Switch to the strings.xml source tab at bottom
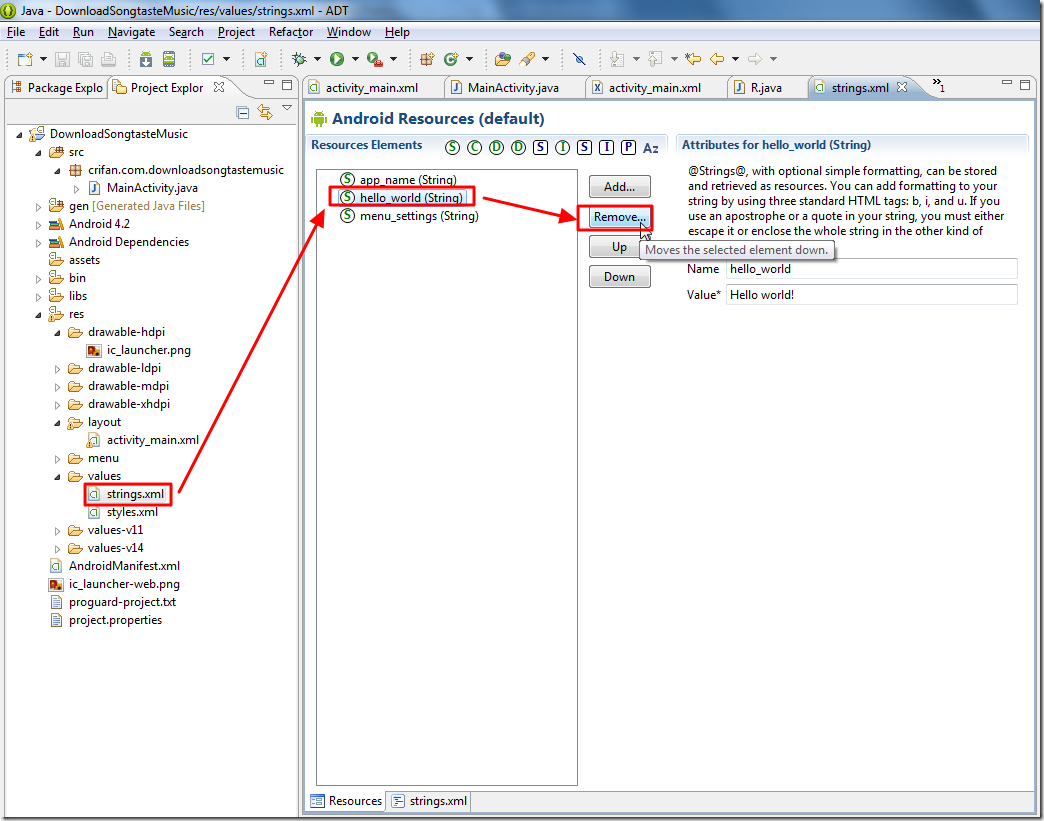This screenshot has height=821, width=1044. [x=429, y=801]
